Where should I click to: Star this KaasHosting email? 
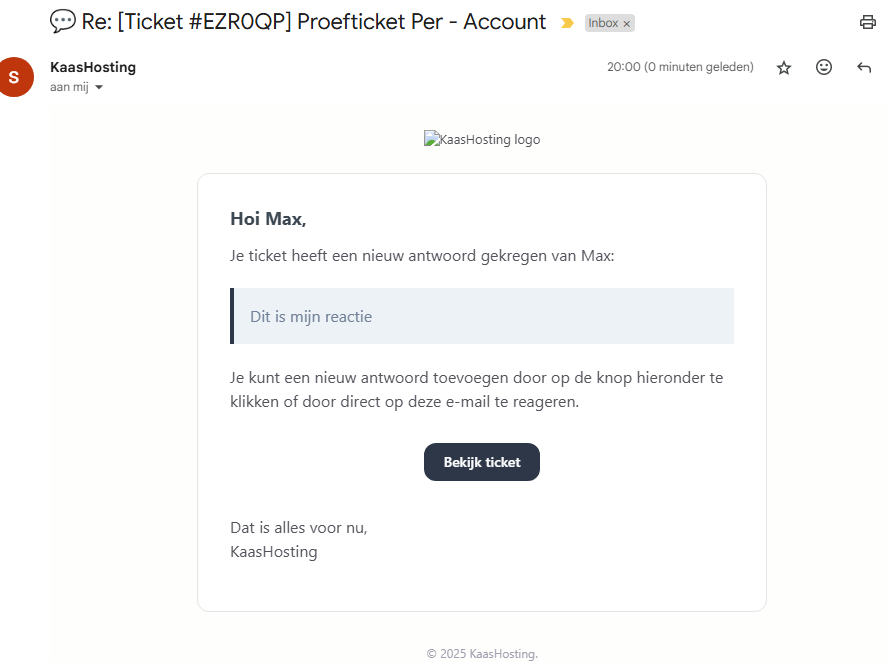[x=784, y=67]
